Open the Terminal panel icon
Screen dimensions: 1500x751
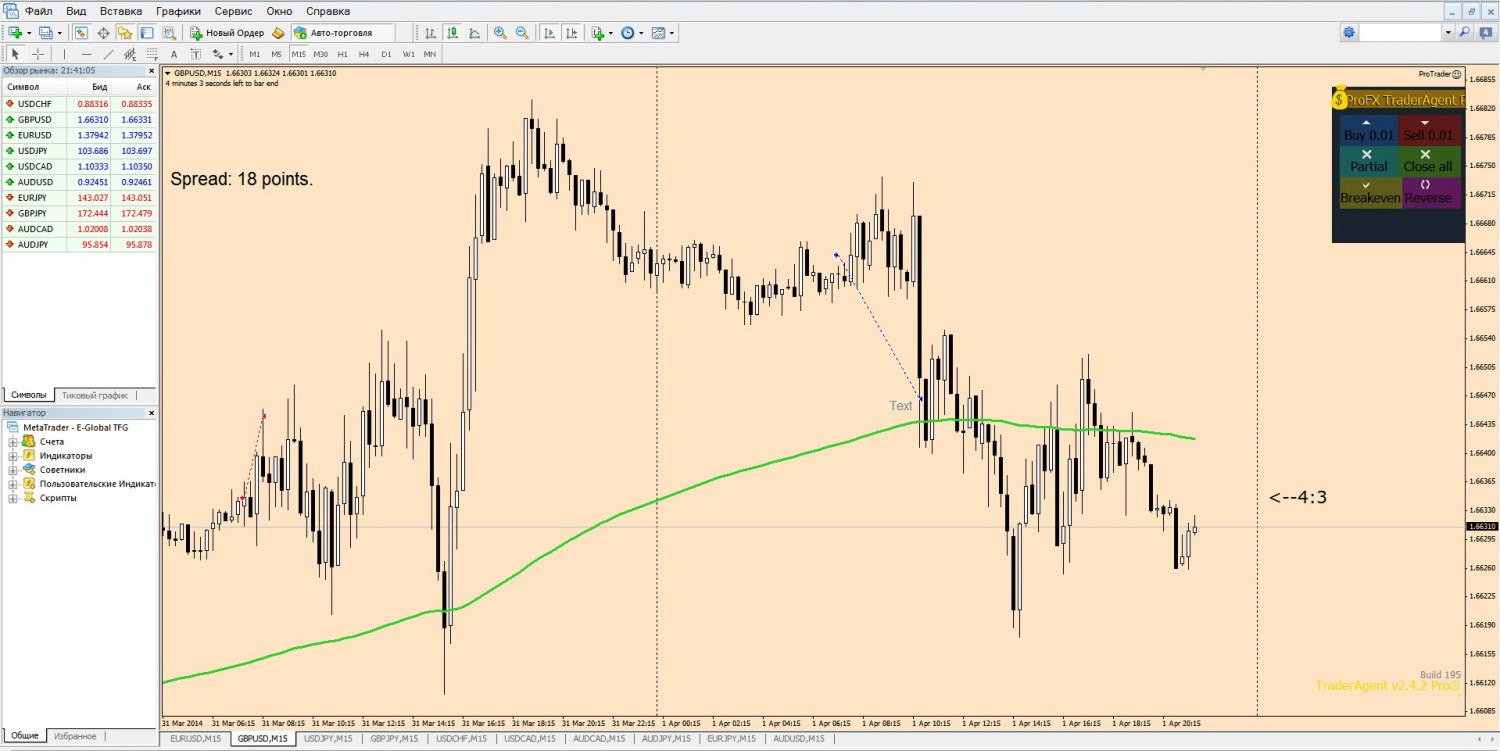pyautogui.click(x=147, y=33)
